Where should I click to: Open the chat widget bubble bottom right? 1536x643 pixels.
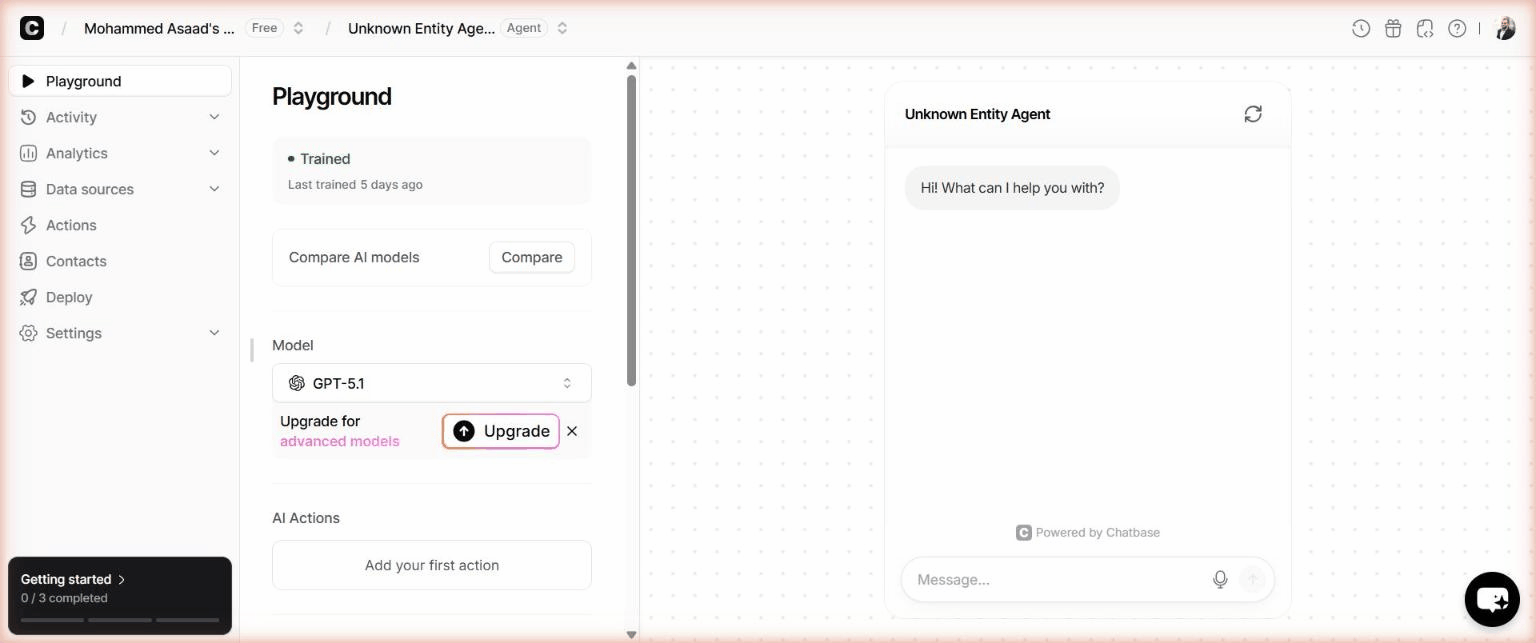pos(1491,599)
